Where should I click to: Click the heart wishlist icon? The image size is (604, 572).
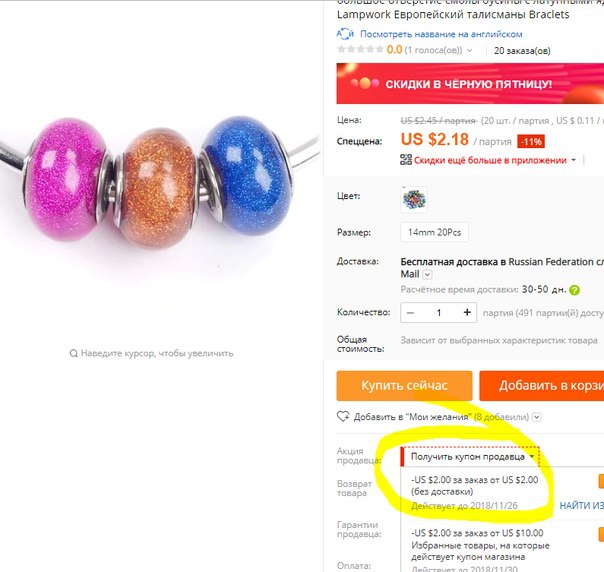343,416
